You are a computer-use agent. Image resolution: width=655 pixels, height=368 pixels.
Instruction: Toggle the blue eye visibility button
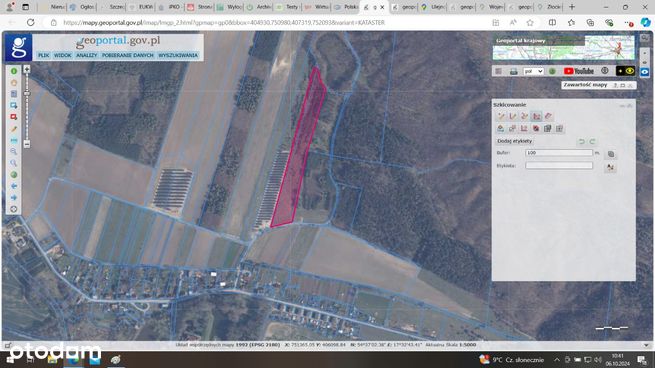645,72
